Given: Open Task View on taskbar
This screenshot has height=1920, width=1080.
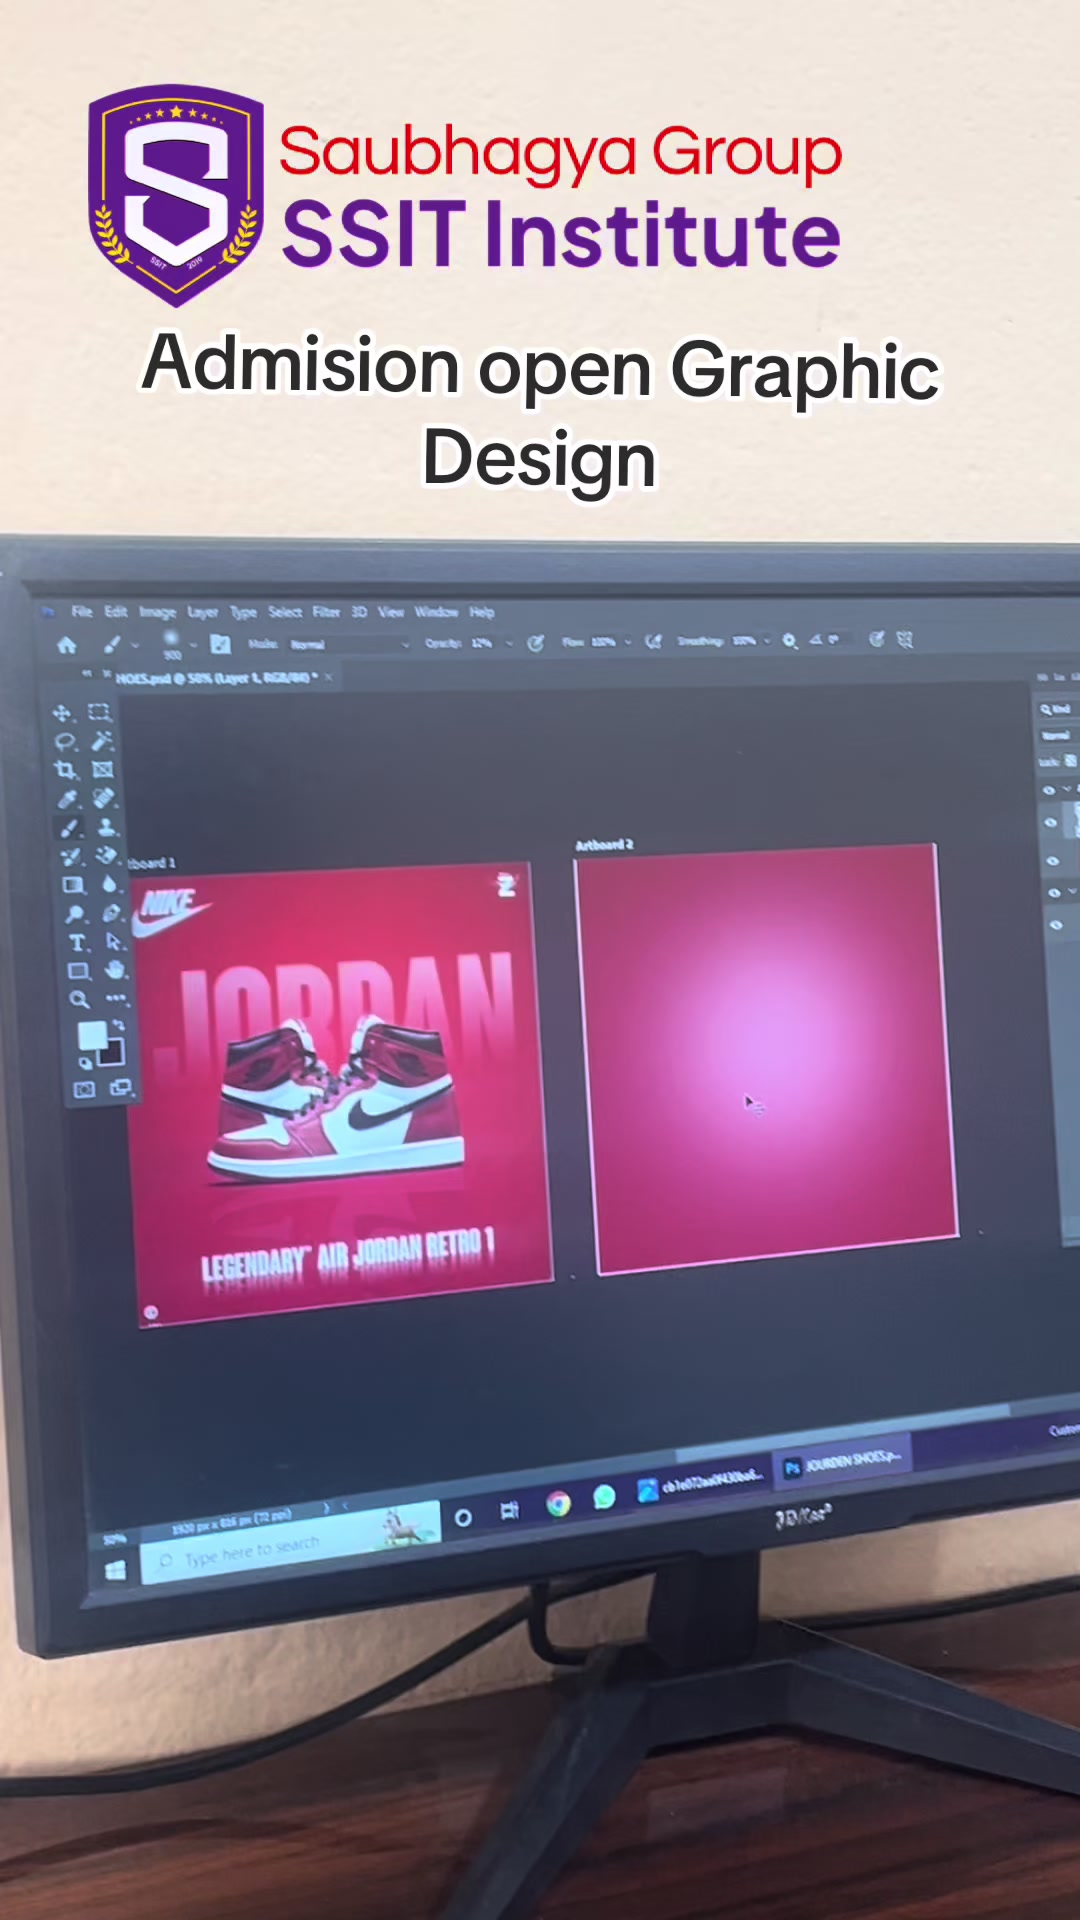Looking at the screenshot, I should 509,1511.
